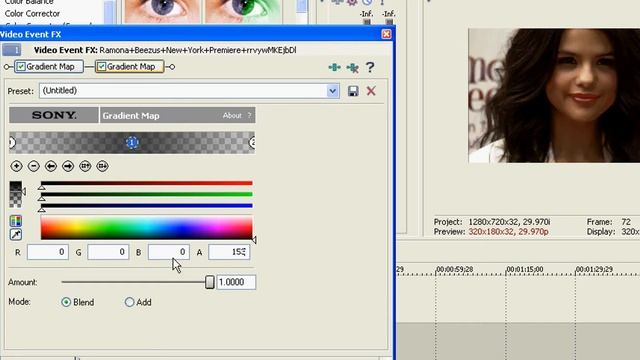Uncheck the first Gradient Map plug-in
This screenshot has height=360, width=640.
21,67
